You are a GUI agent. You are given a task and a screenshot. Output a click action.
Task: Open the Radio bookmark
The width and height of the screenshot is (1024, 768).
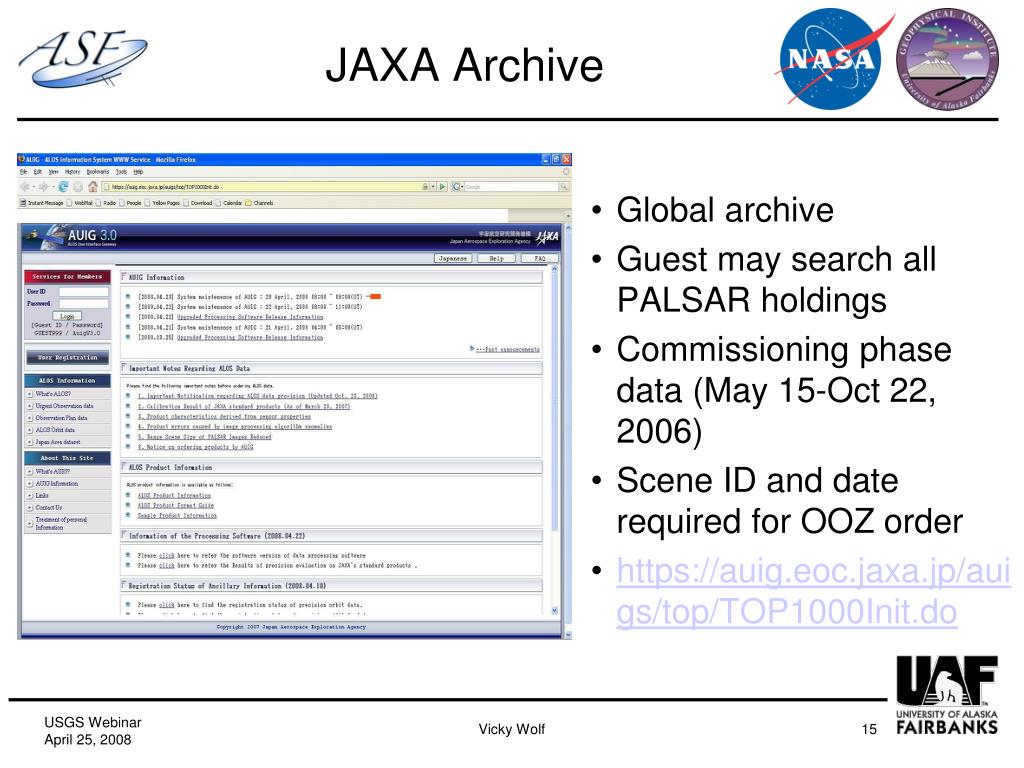click(106, 203)
